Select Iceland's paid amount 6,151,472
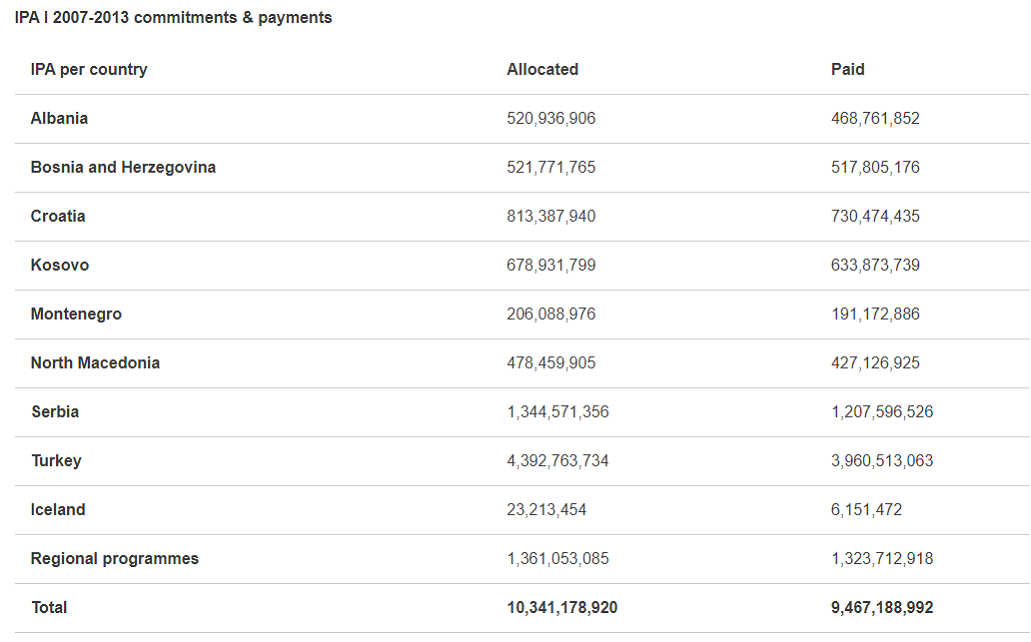This screenshot has width=1031, height=642. [866, 510]
